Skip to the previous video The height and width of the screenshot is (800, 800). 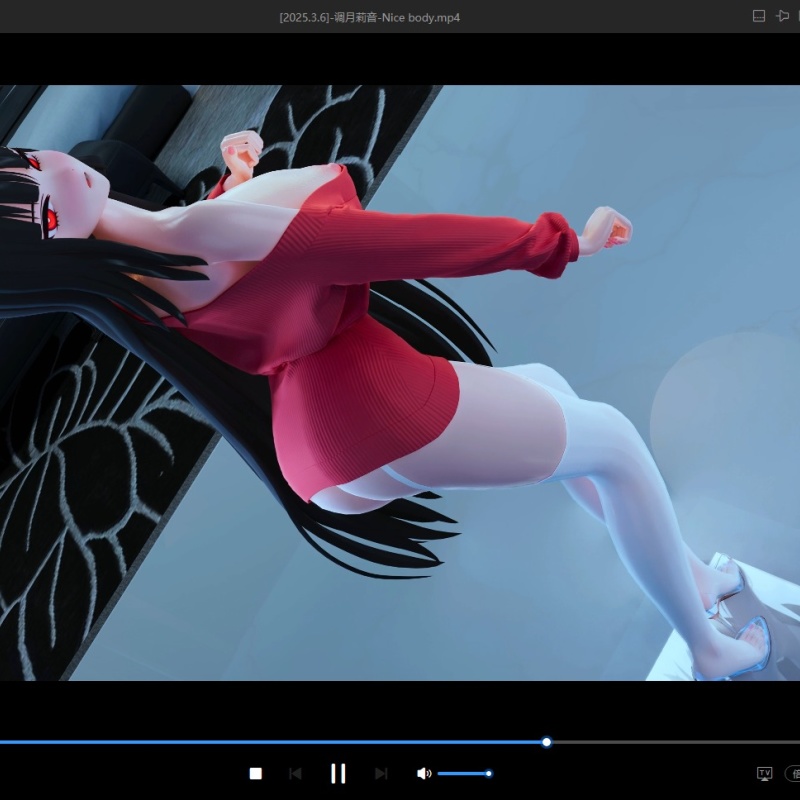coord(295,773)
